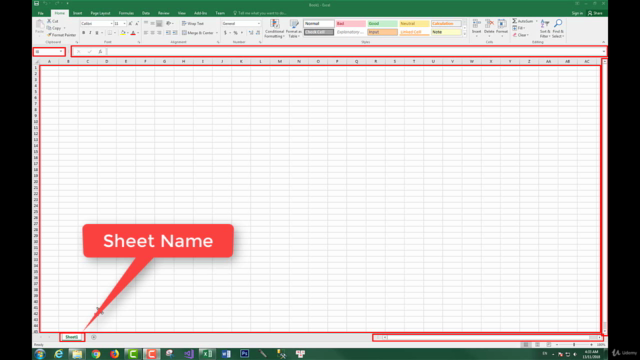Center text horizontally in the cell
This screenshot has height=360, width=640.
pyautogui.click(x=152, y=33)
